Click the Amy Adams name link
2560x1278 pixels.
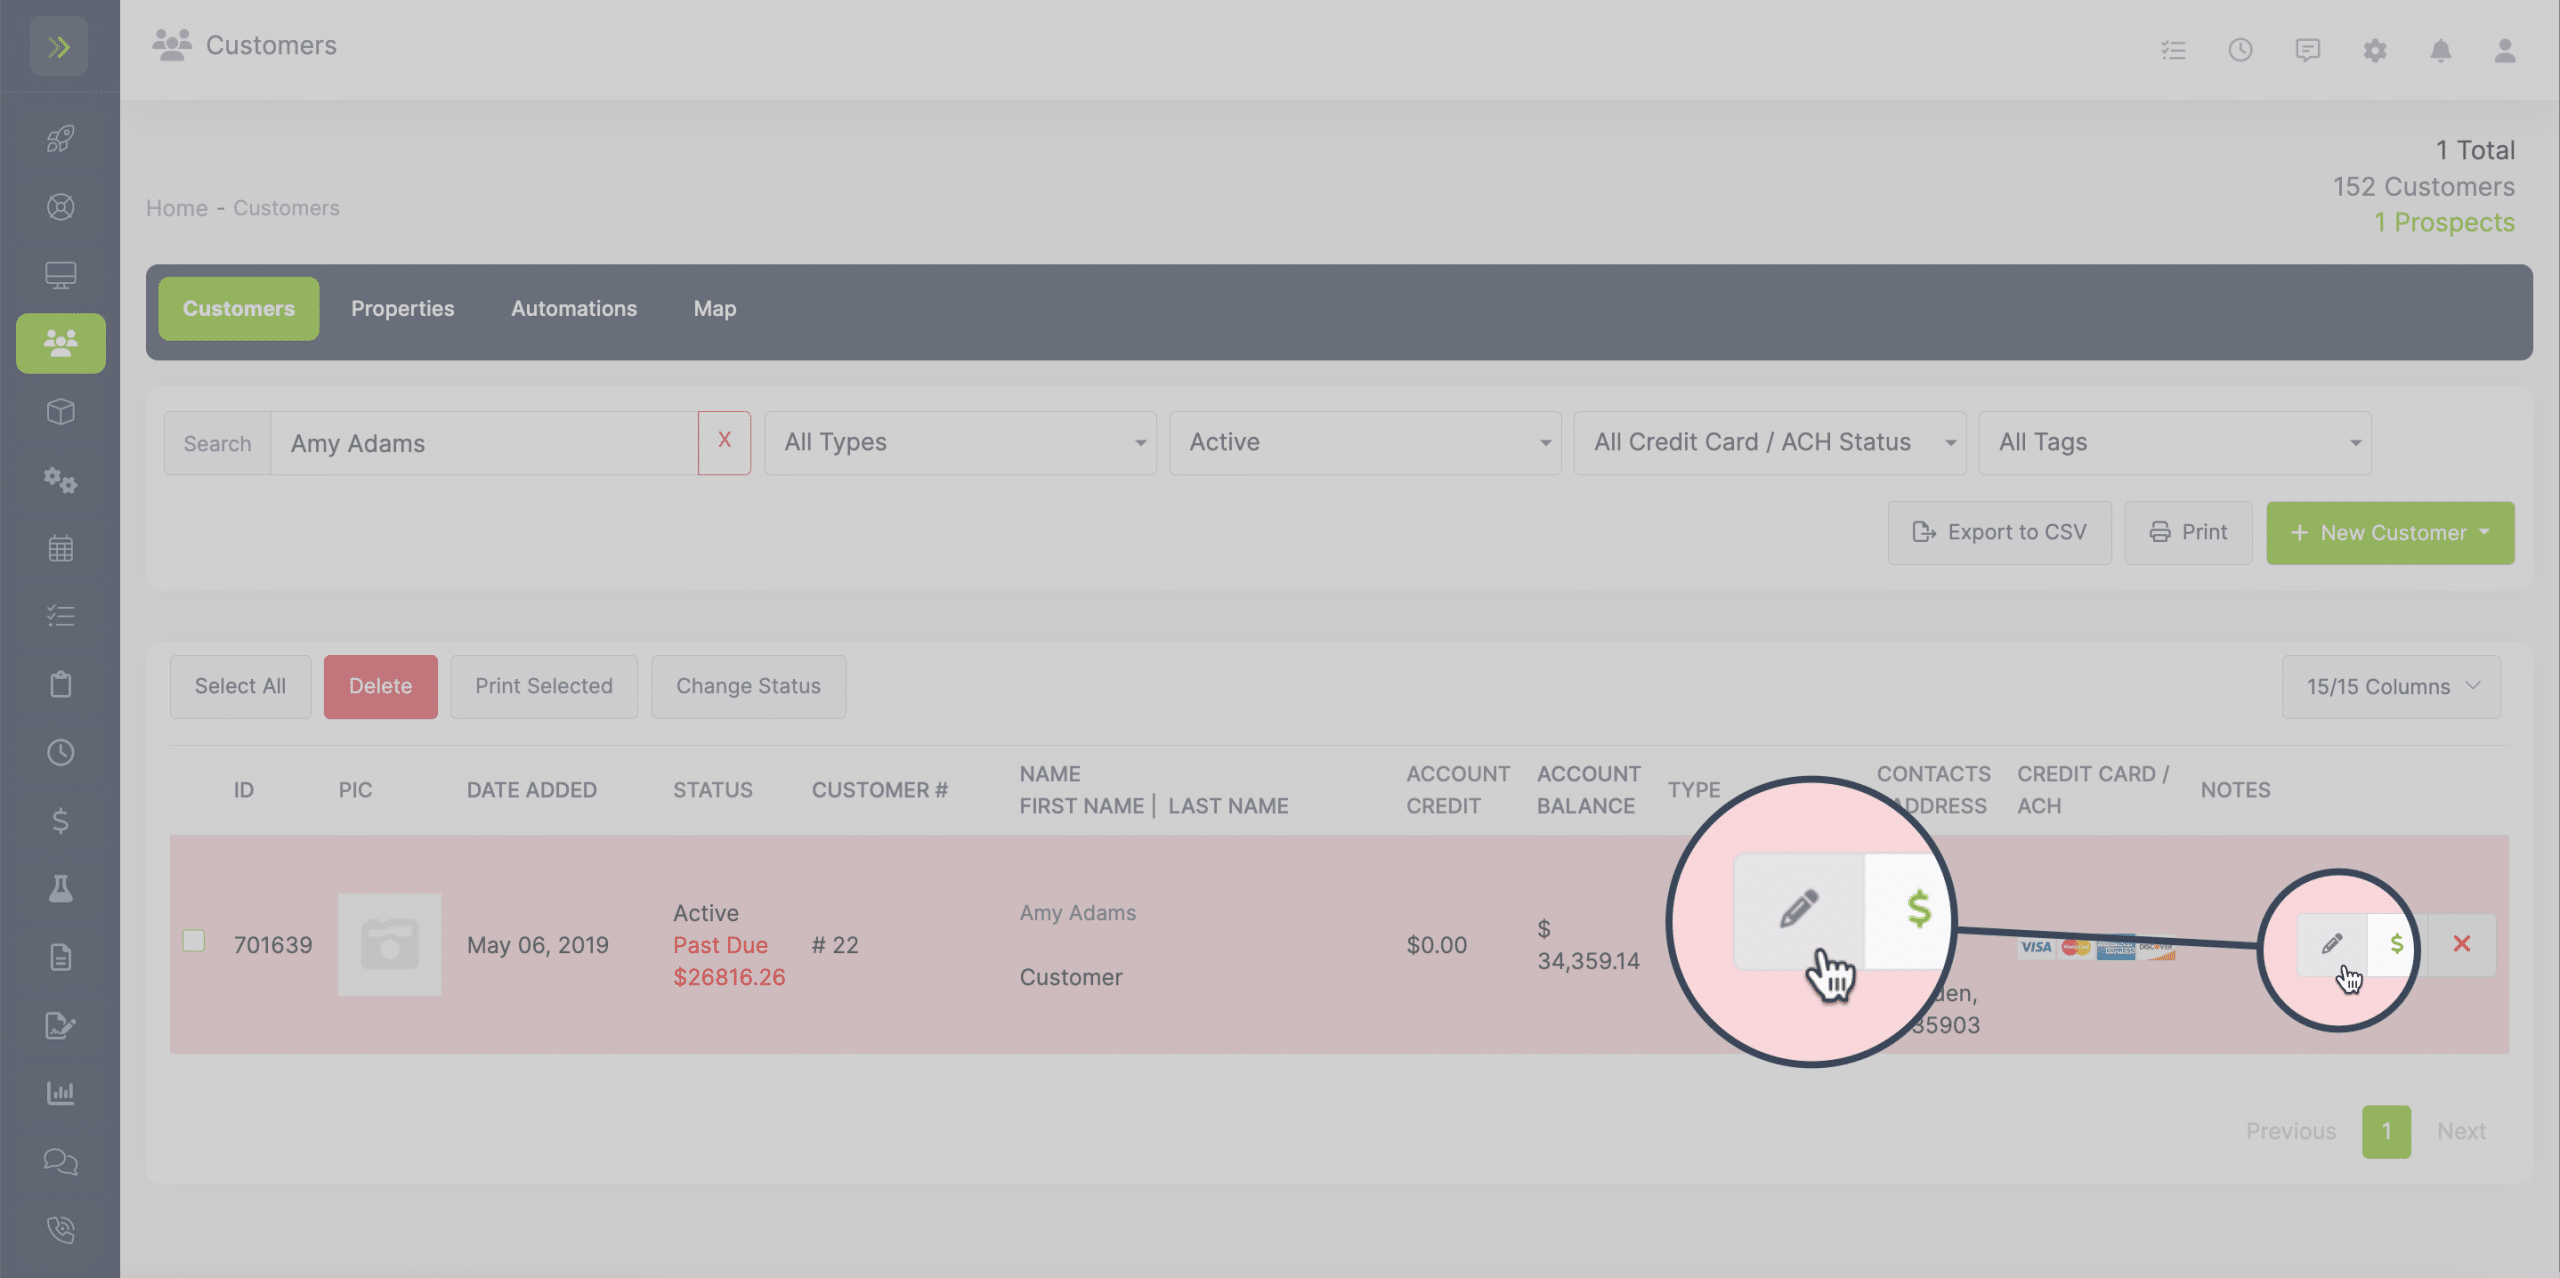[x=1078, y=913]
